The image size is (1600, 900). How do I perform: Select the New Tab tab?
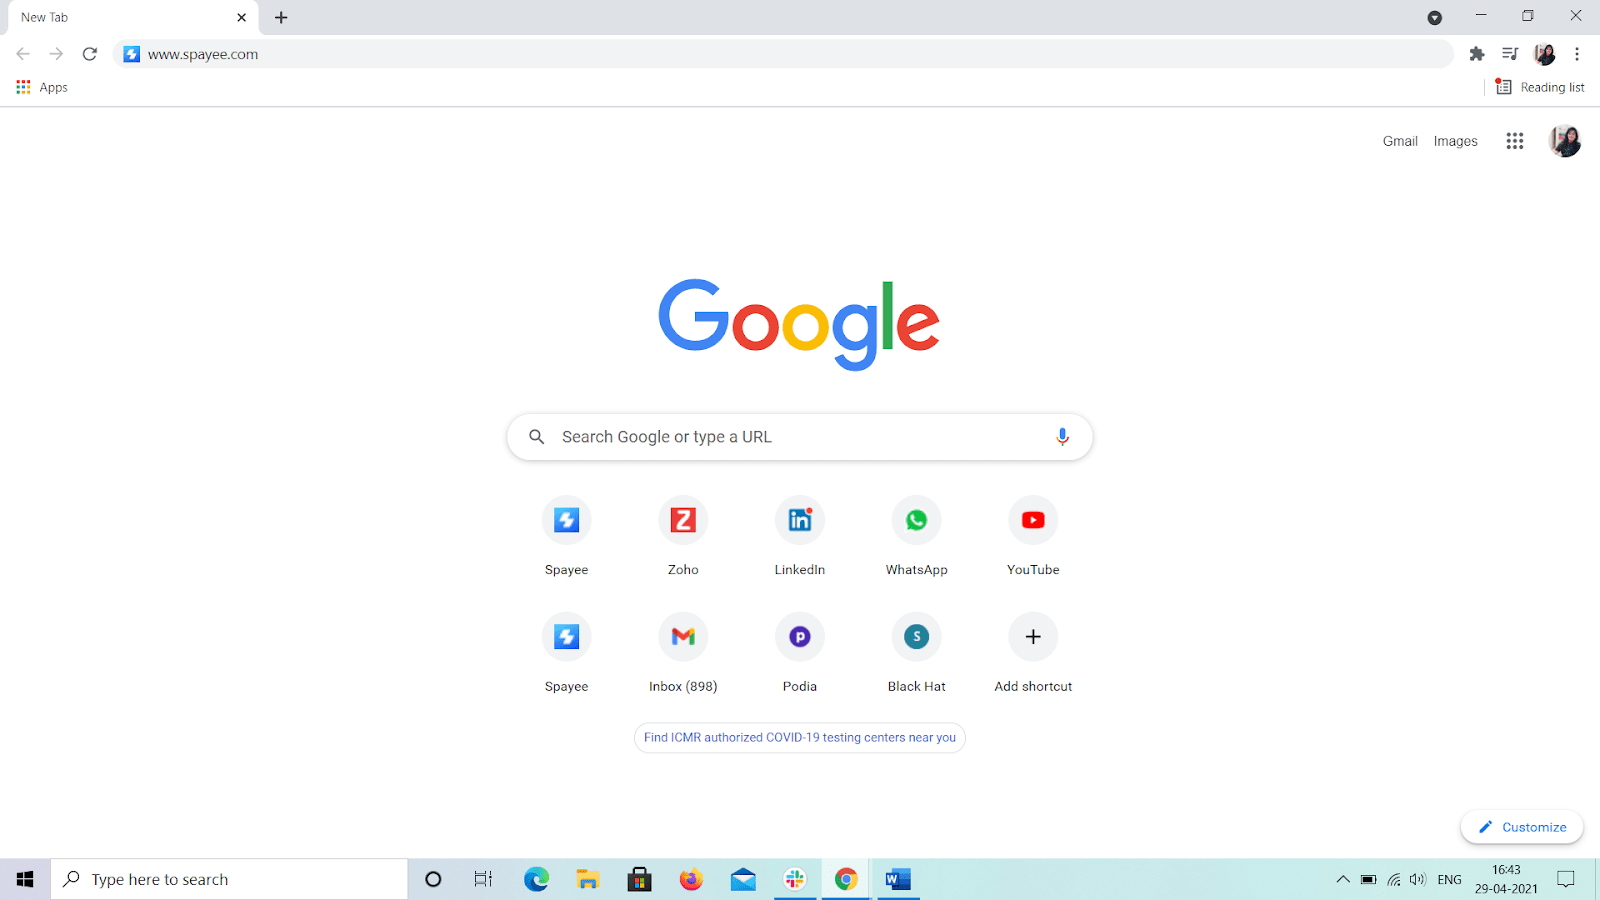(120, 18)
